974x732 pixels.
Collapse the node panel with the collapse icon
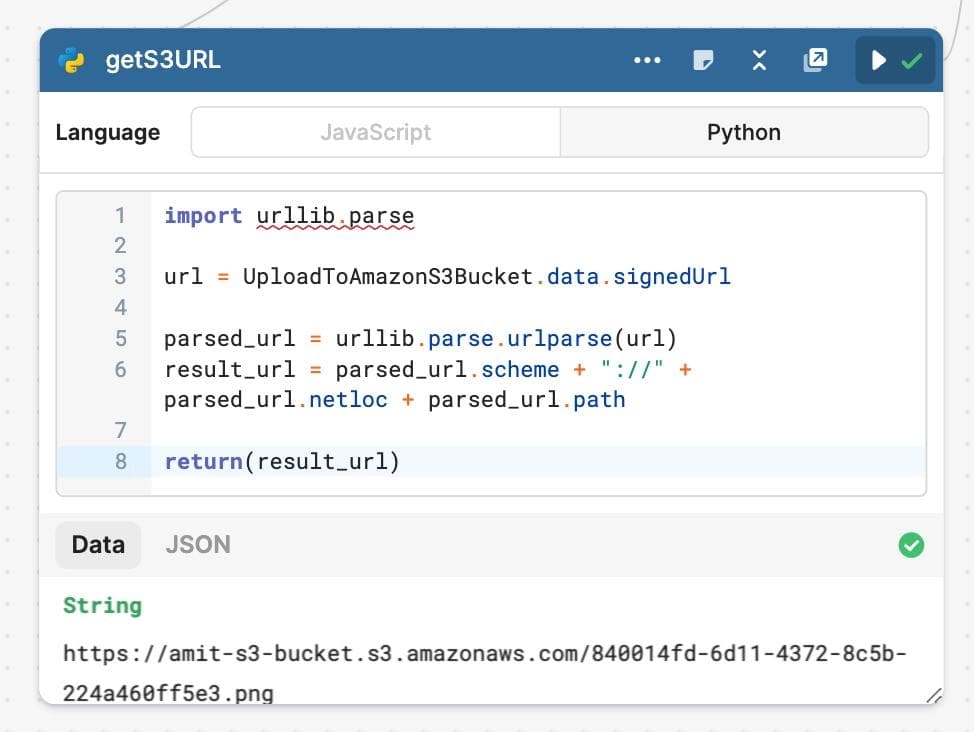pyautogui.click(x=759, y=60)
